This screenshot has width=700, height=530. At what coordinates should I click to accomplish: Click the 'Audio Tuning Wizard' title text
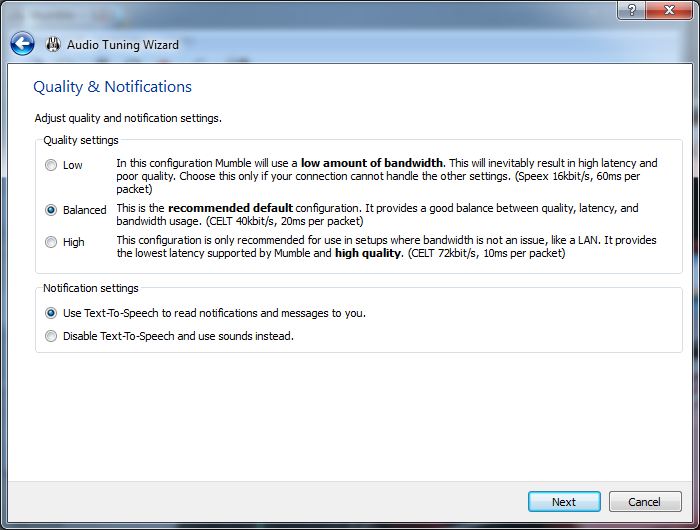(x=123, y=45)
